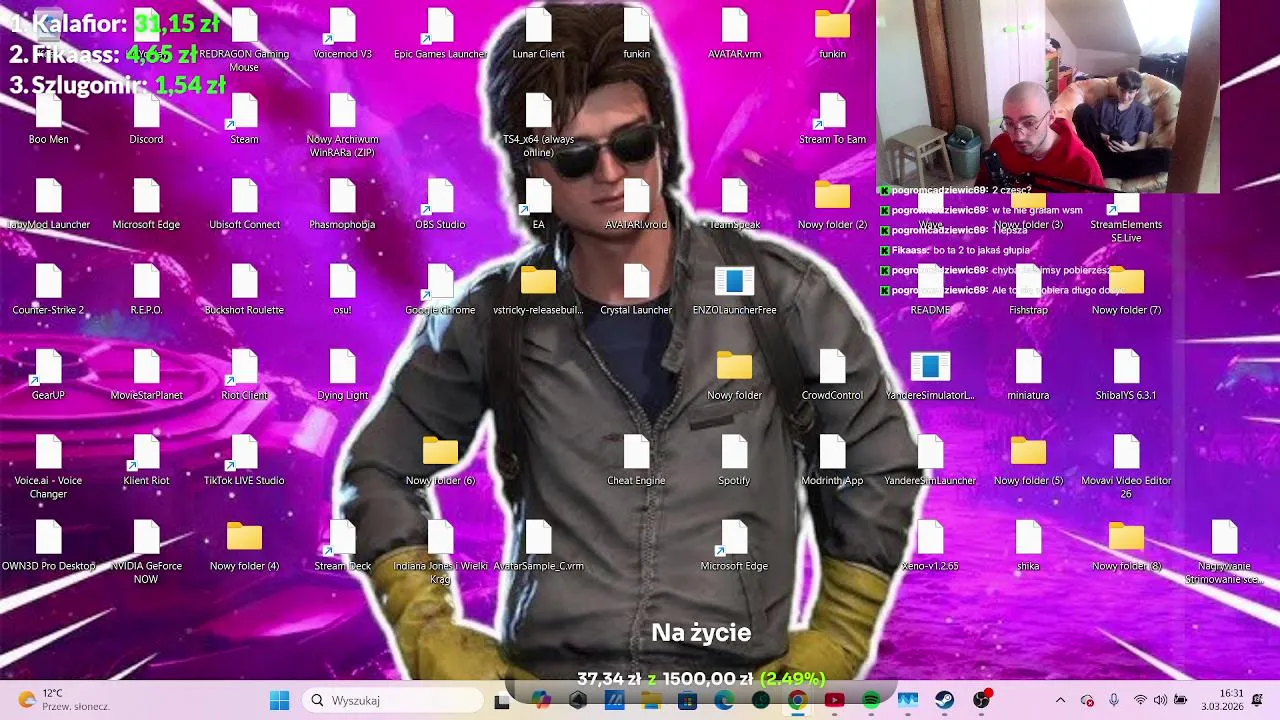
Task: Click the Wyszukaj taskbar search field
Action: pyautogui.click(x=393, y=700)
